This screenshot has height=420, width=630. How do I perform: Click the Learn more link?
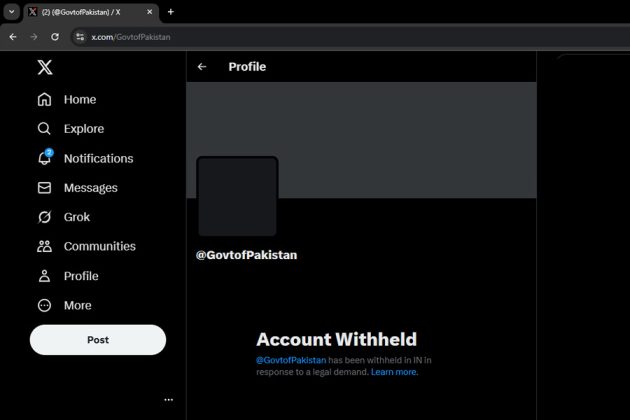pyautogui.click(x=393, y=372)
